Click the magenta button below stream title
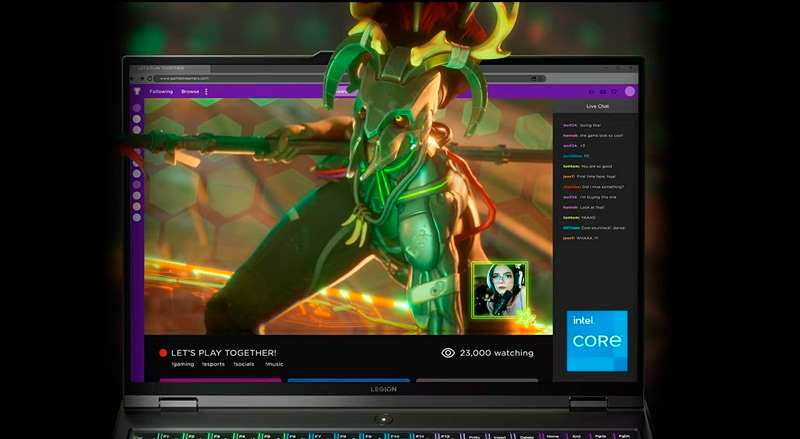The image size is (800, 439). click(x=220, y=380)
